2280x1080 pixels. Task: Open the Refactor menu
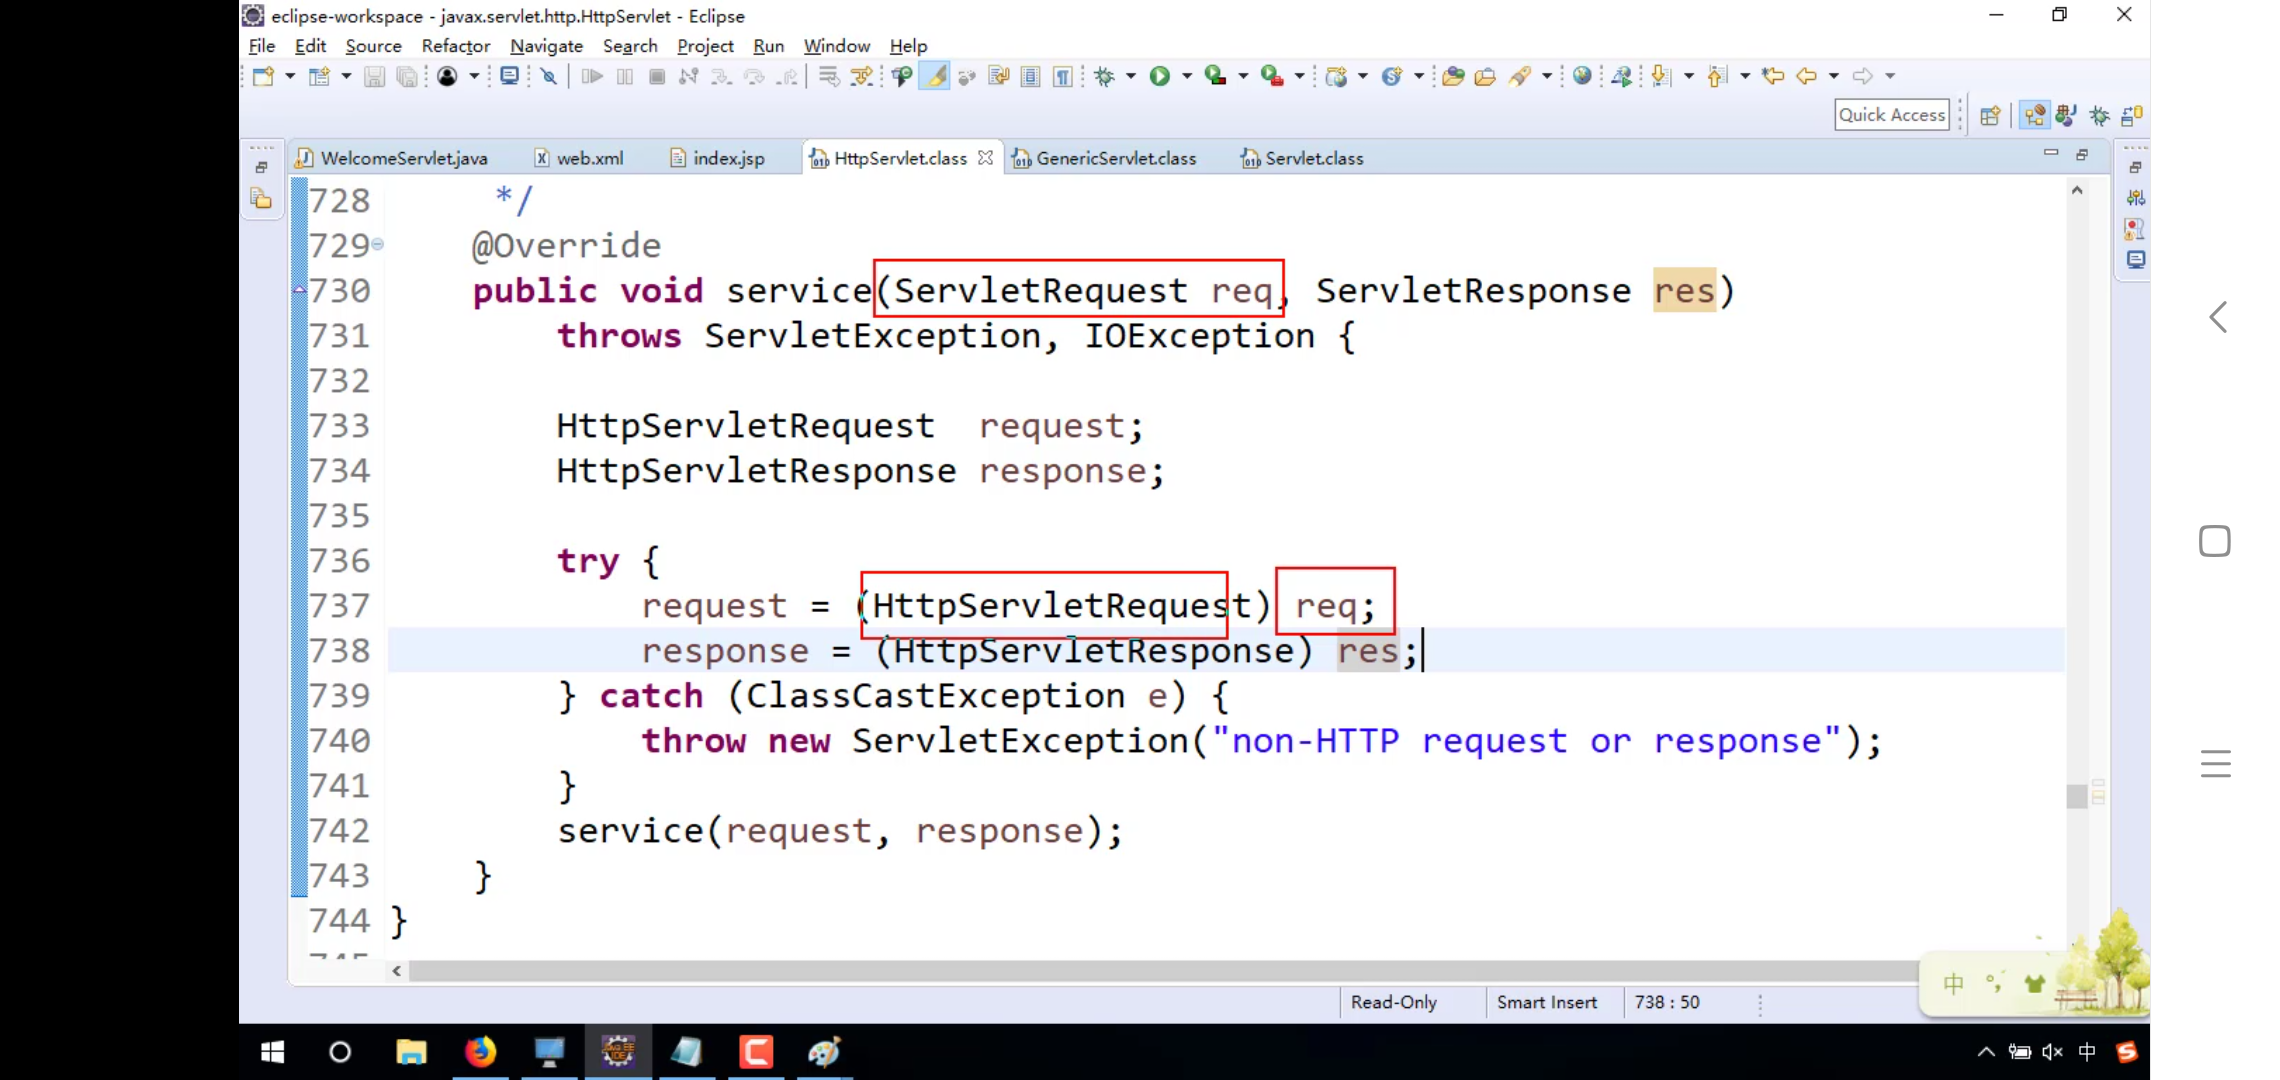(x=455, y=46)
